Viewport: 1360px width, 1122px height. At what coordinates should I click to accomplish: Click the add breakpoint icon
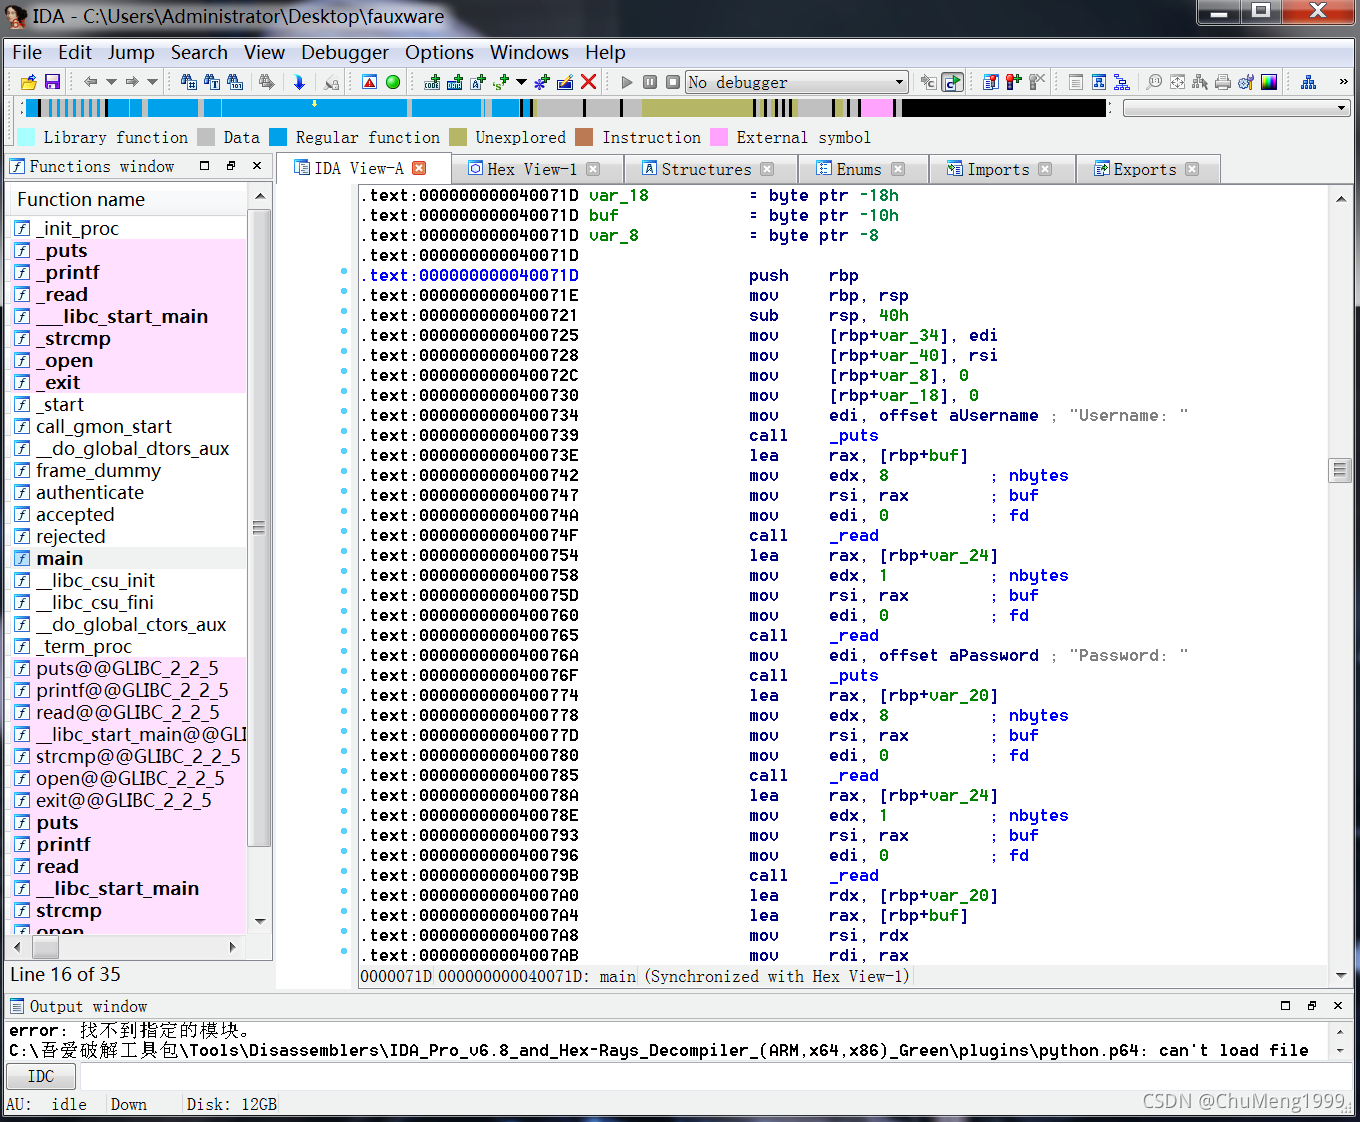[x=1014, y=82]
